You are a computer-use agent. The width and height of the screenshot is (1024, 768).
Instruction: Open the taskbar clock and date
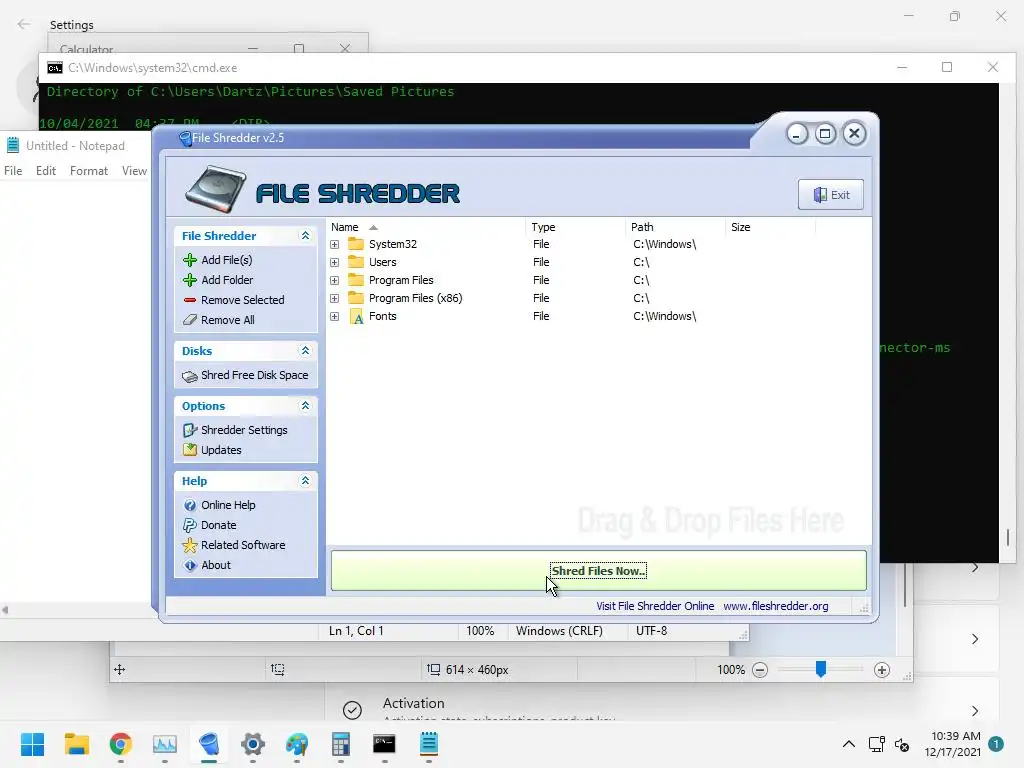tap(952, 744)
